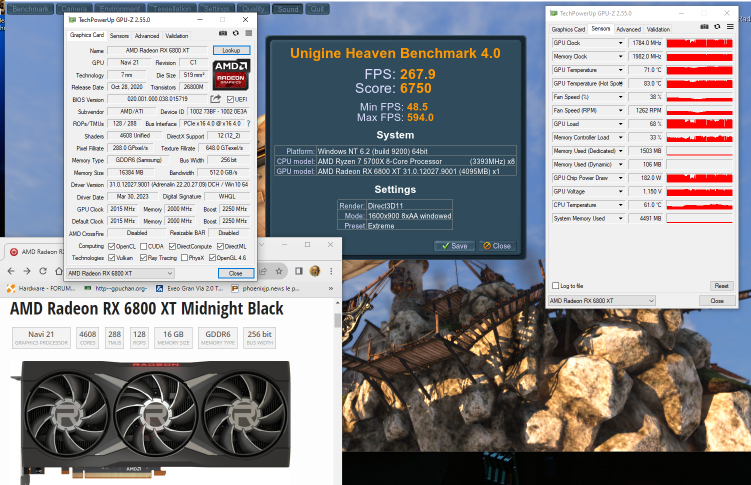Save the Heaven benchmark result
Image resolution: width=751 pixels, height=485 pixels.
tap(455, 246)
